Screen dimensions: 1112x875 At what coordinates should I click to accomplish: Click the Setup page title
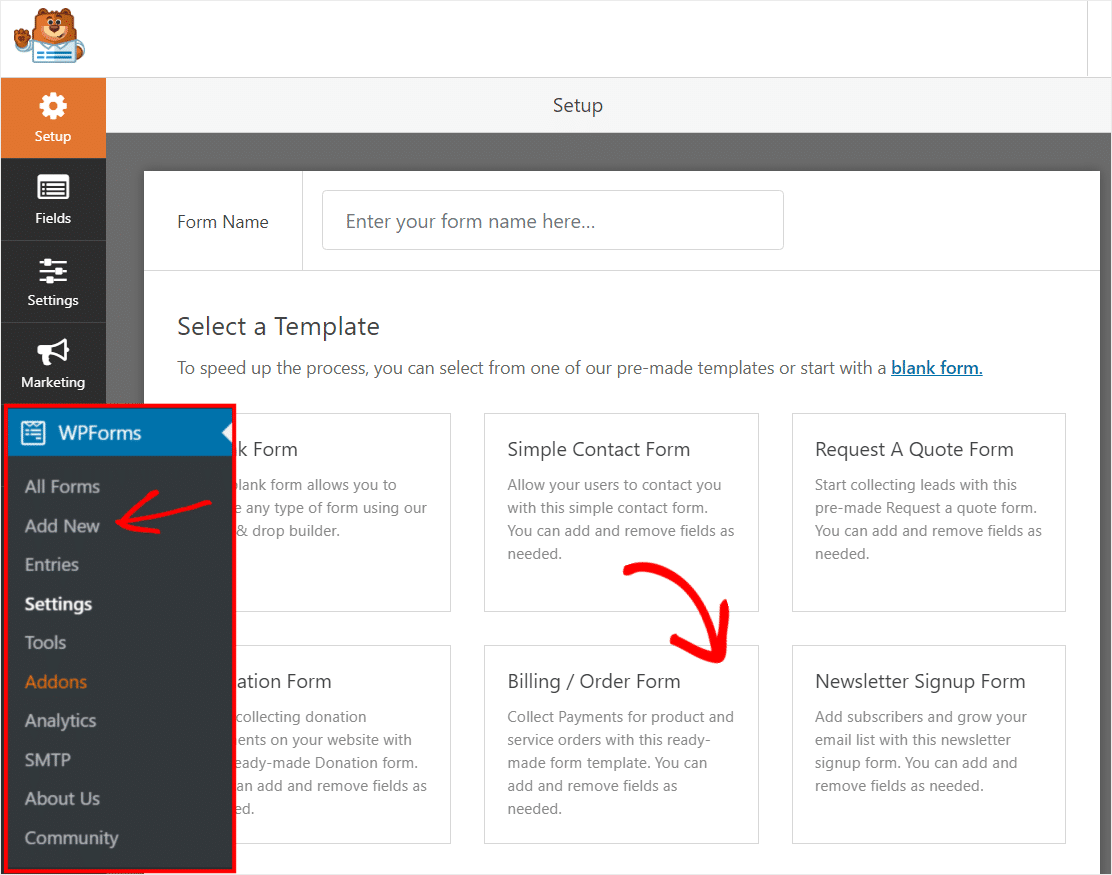coord(577,106)
